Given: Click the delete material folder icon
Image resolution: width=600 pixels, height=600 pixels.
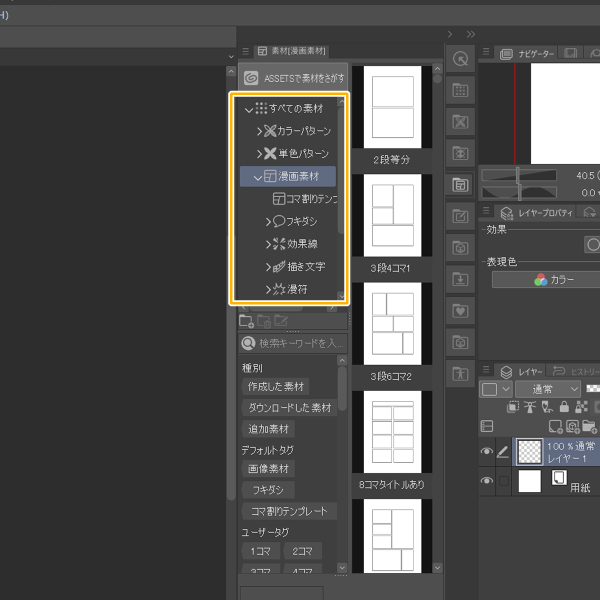Looking at the screenshot, I should tap(264, 321).
